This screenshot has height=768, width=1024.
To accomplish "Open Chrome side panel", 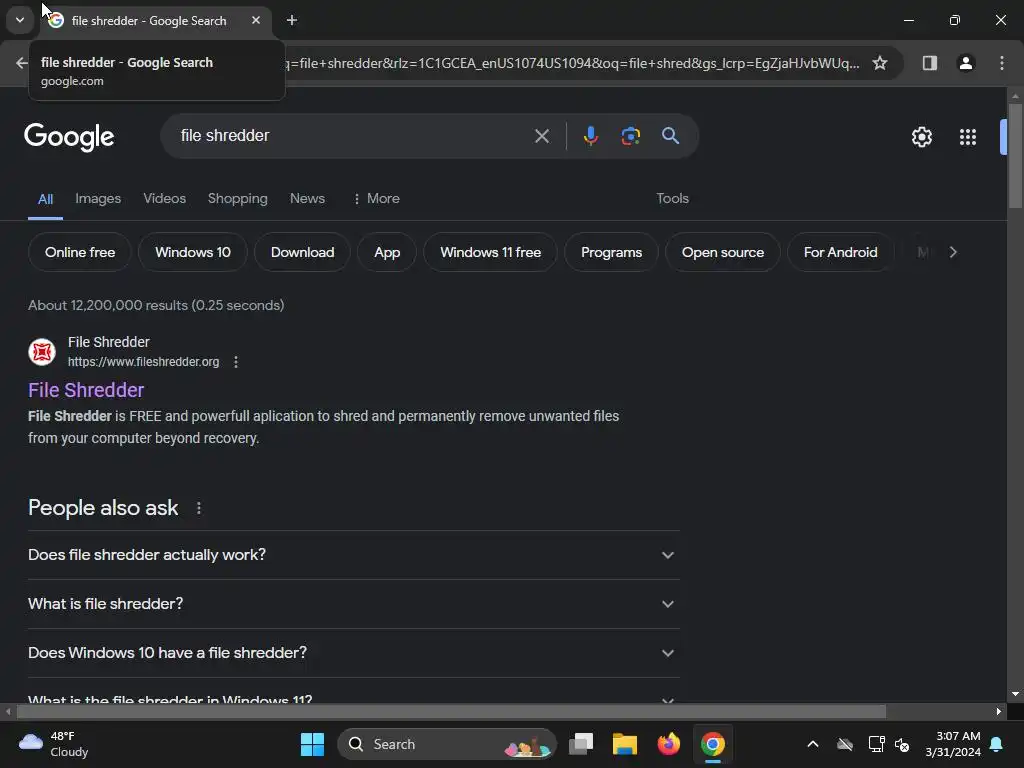I will [929, 63].
